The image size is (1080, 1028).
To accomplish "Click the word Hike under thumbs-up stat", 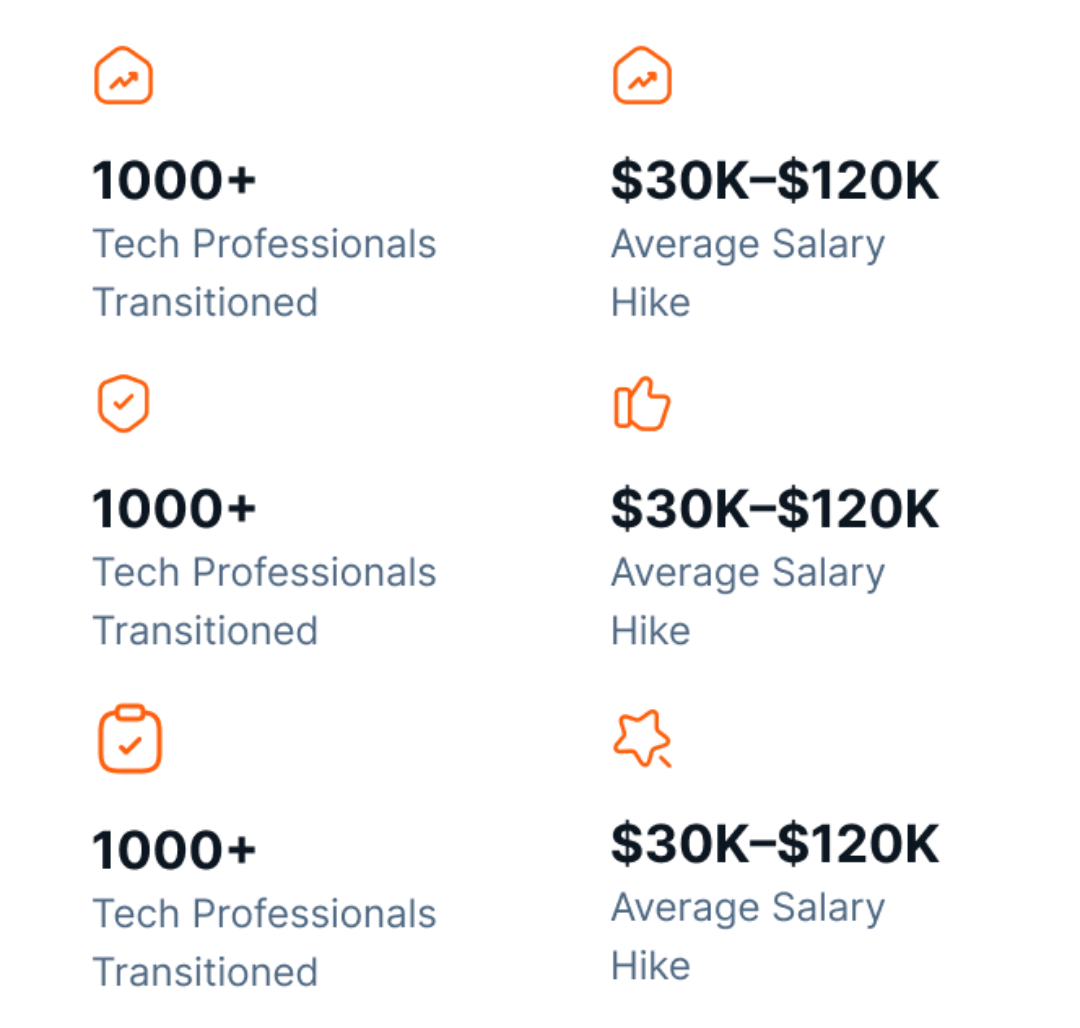I will click(x=651, y=631).
